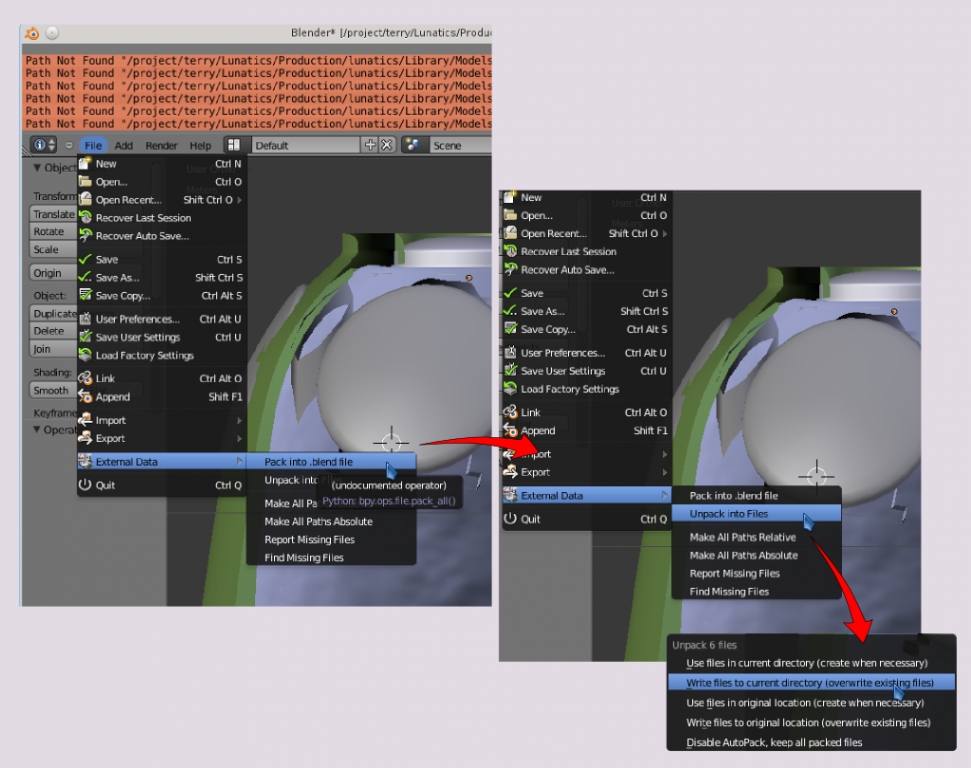Click the User Preferences icon in left File menu
971x768 pixels.
[x=85, y=318]
